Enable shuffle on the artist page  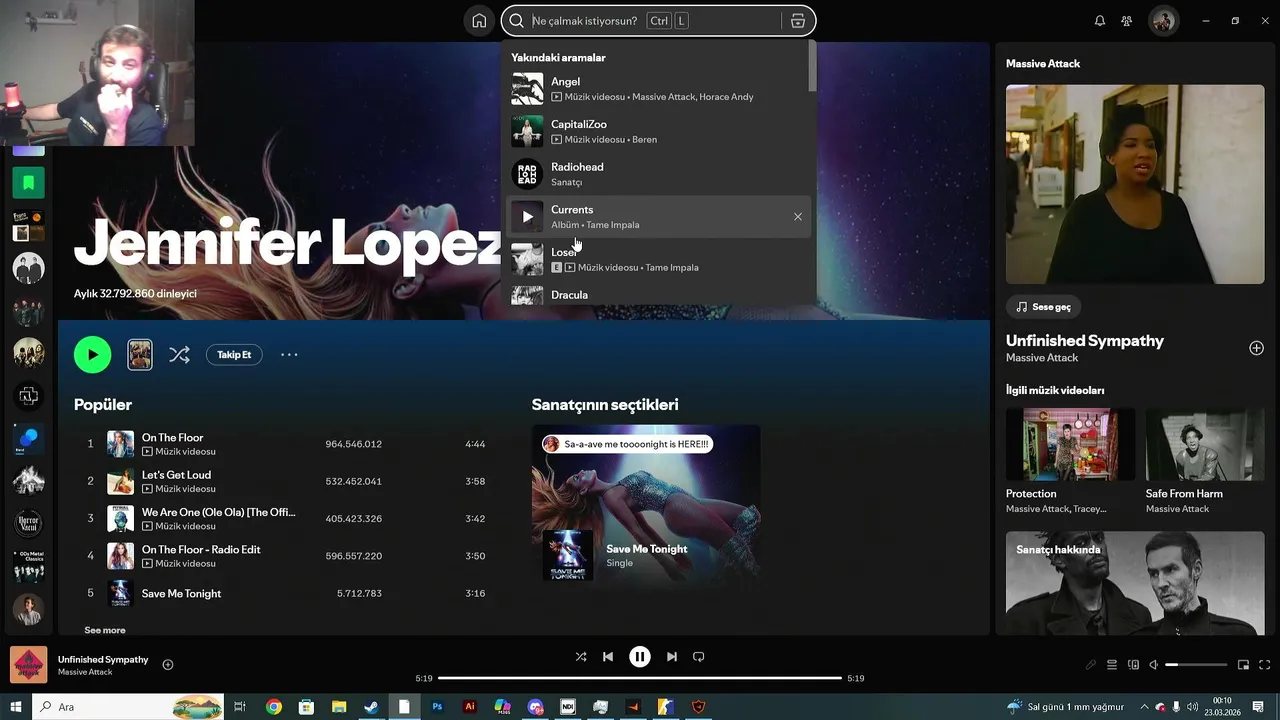179,354
